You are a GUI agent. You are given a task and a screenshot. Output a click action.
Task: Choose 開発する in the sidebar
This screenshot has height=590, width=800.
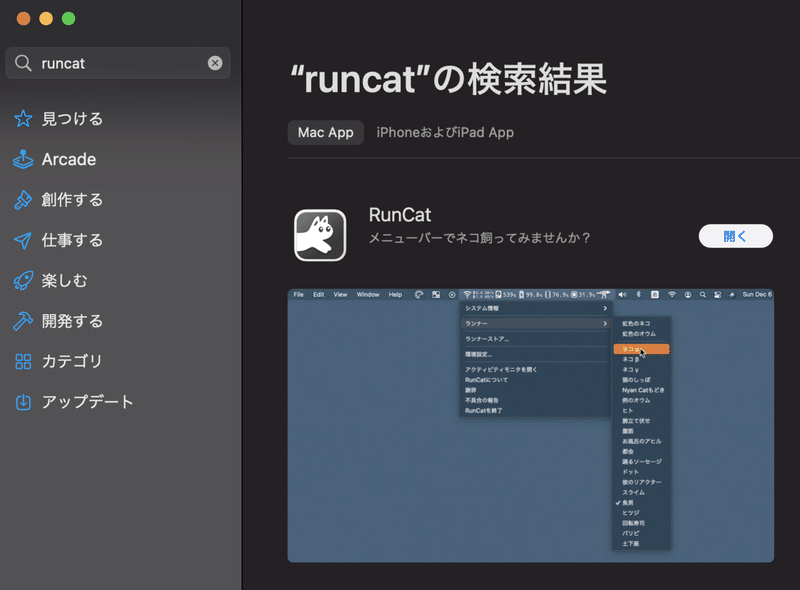click(72, 321)
